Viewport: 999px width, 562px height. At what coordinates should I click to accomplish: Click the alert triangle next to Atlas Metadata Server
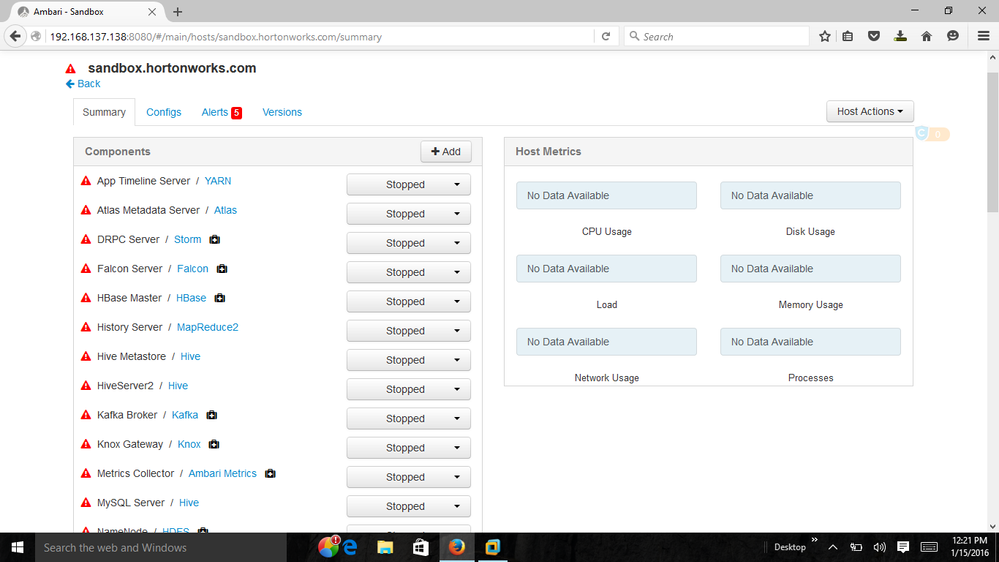(x=86, y=210)
